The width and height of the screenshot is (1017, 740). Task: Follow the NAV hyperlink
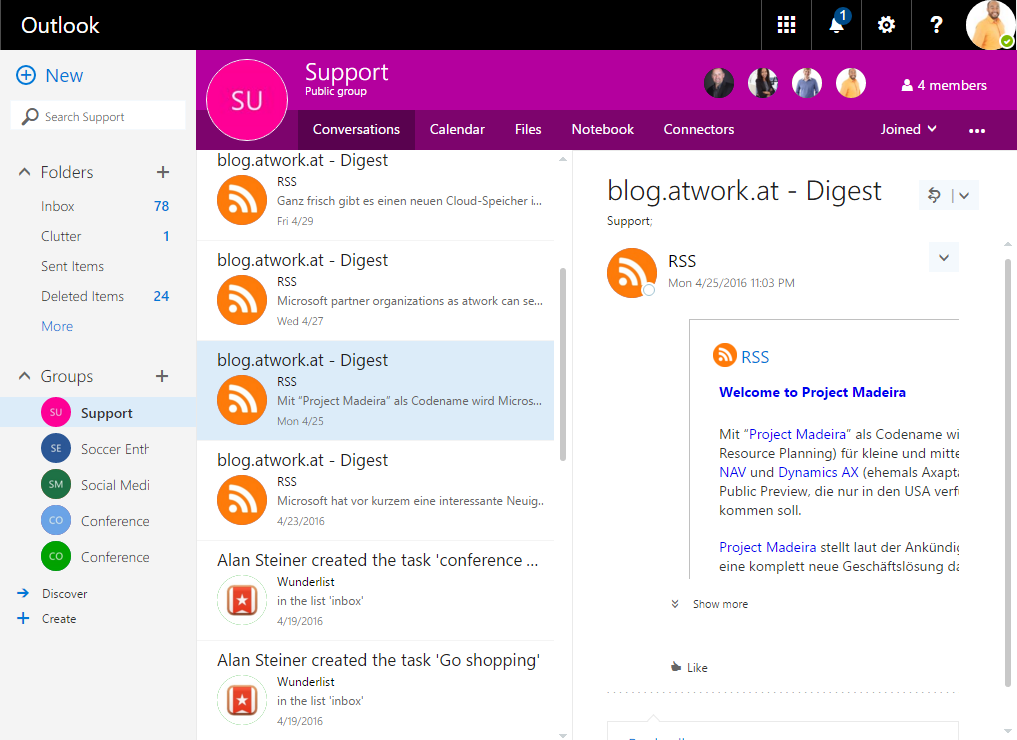732,472
